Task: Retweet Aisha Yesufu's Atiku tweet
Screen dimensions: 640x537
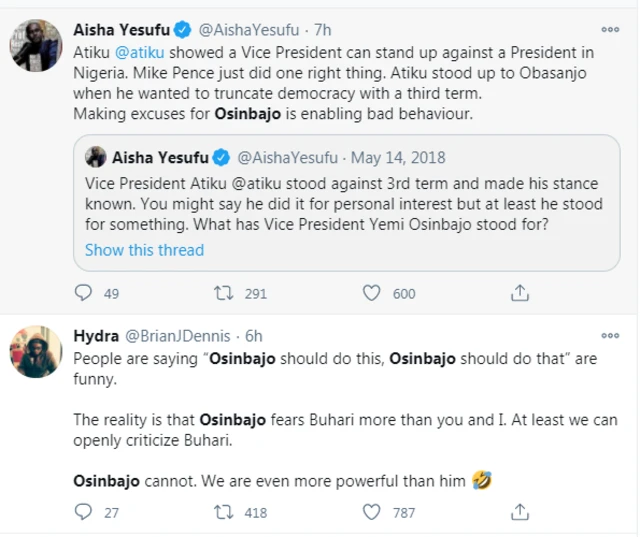Action: click(226, 293)
